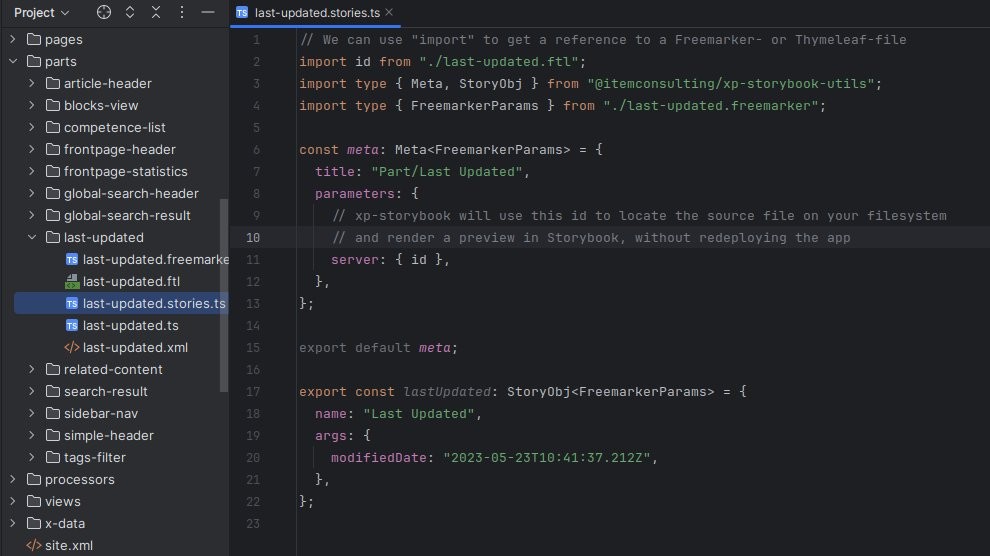990x556 pixels.
Task: Click the blocks-view folder icon
Action: (x=53, y=105)
